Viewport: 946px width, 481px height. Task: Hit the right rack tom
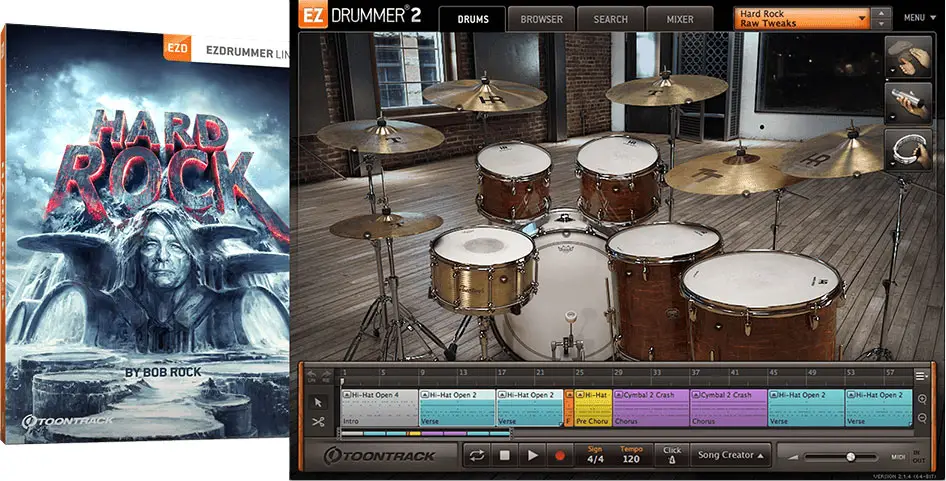(x=619, y=179)
